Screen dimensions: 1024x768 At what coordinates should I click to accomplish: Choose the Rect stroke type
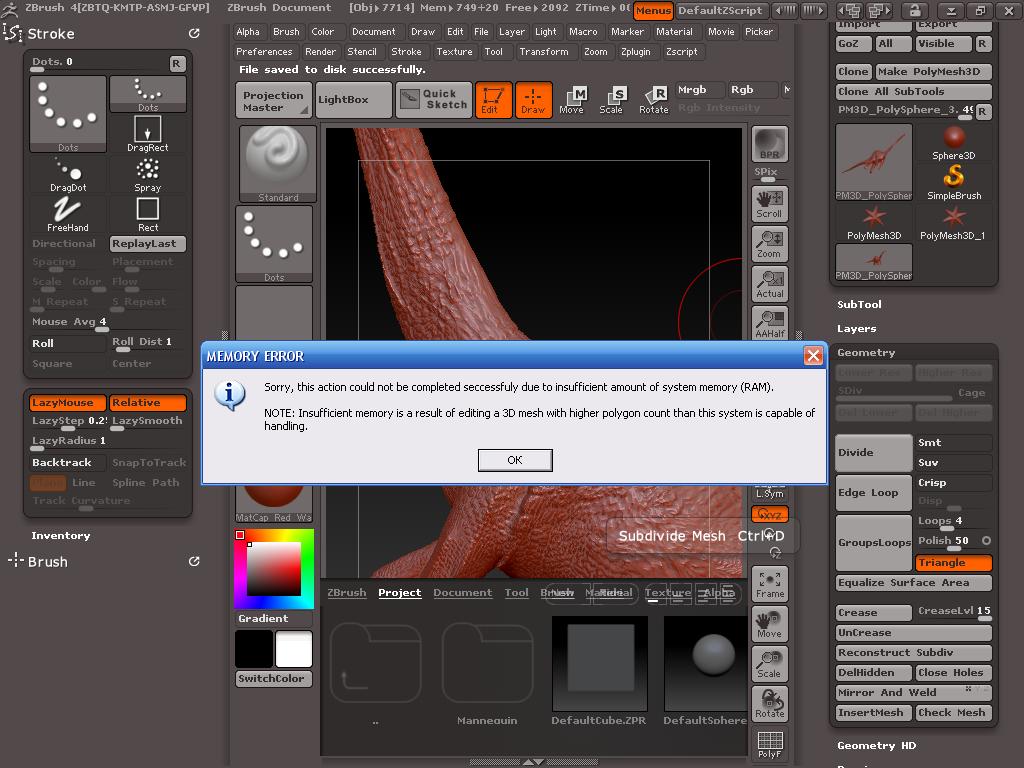tap(148, 214)
